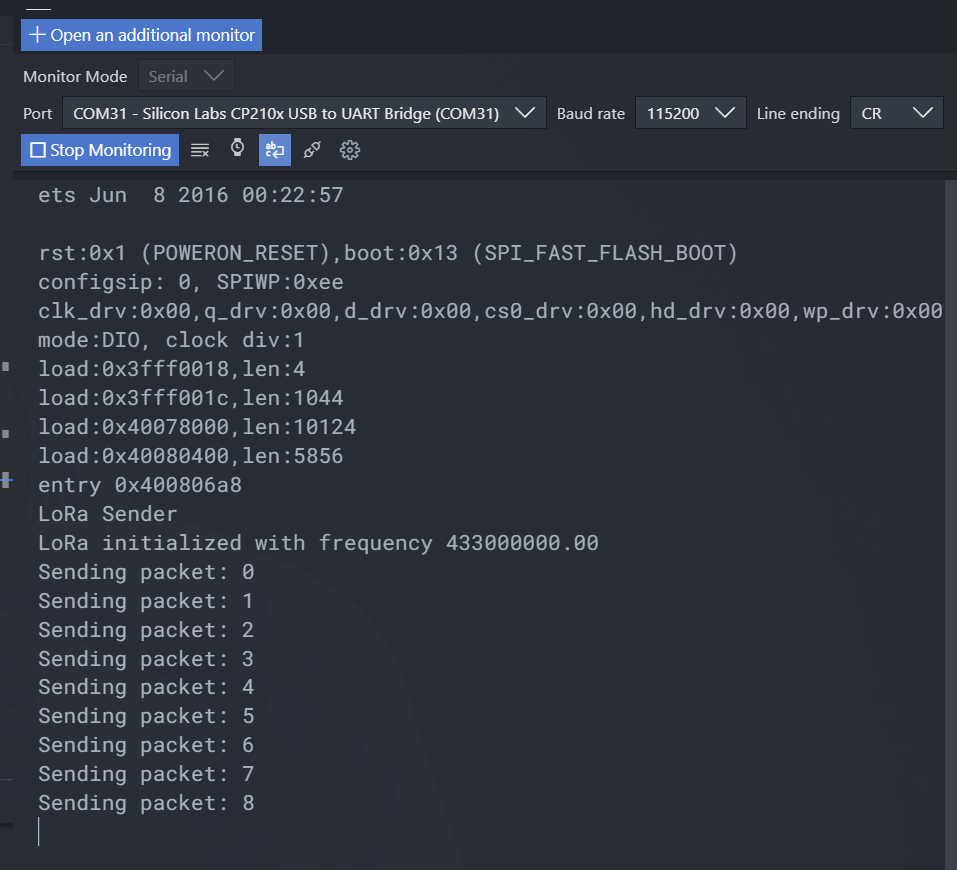This screenshot has width=957, height=870.
Task: Toggle the highlighted terminal mode icon
Action: 275,150
